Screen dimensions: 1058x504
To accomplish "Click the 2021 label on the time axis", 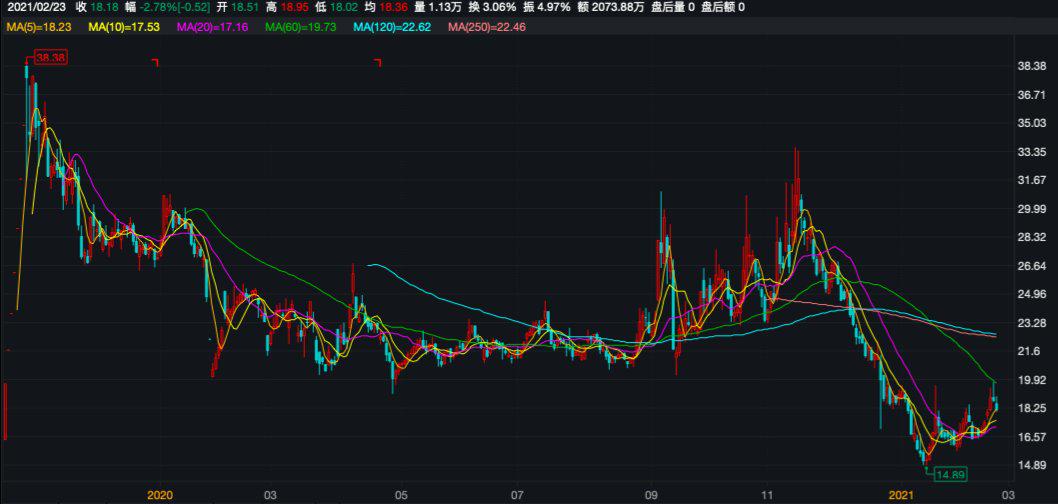I will (901, 495).
